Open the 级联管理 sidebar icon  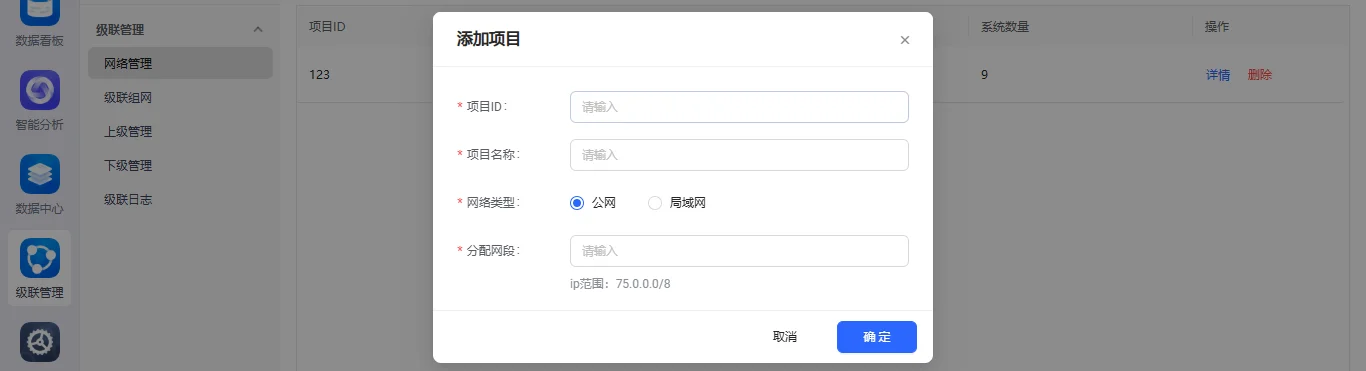pos(40,258)
